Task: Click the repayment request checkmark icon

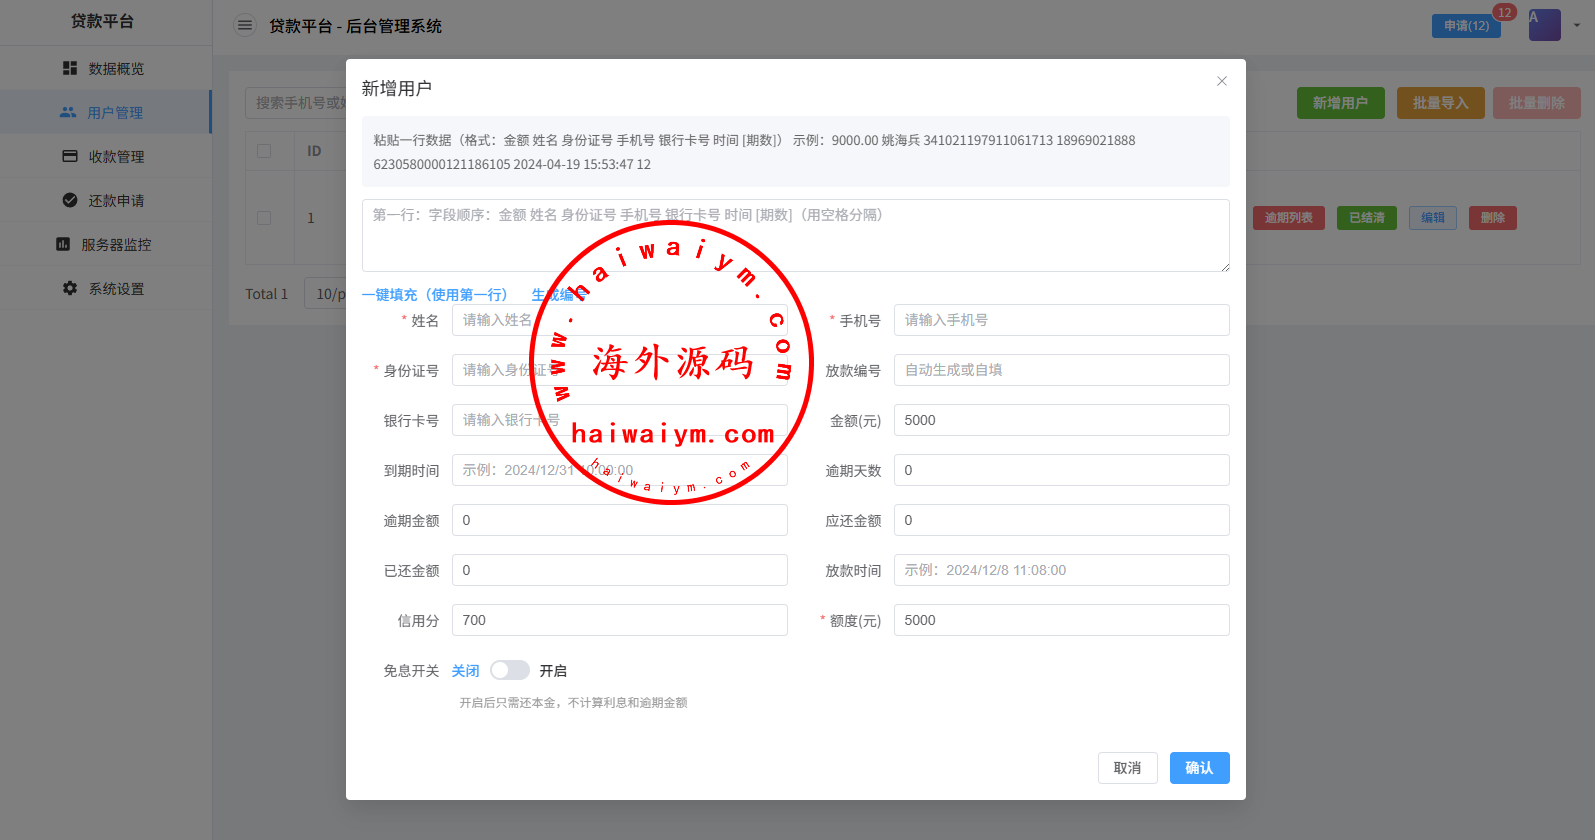Action: pyautogui.click(x=70, y=200)
